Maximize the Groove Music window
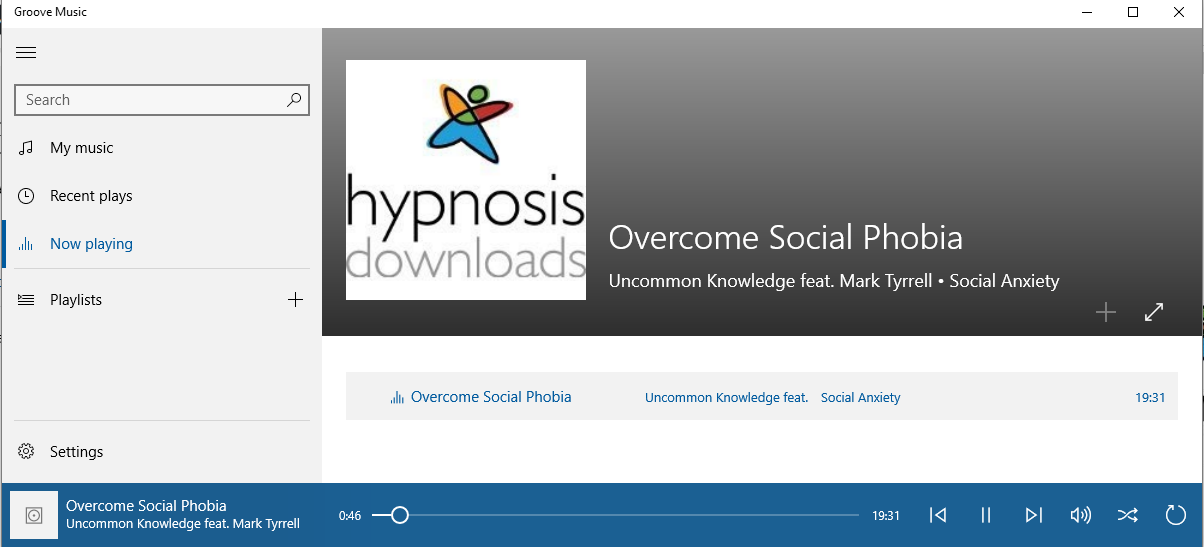The image size is (1204, 547). click(1133, 12)
